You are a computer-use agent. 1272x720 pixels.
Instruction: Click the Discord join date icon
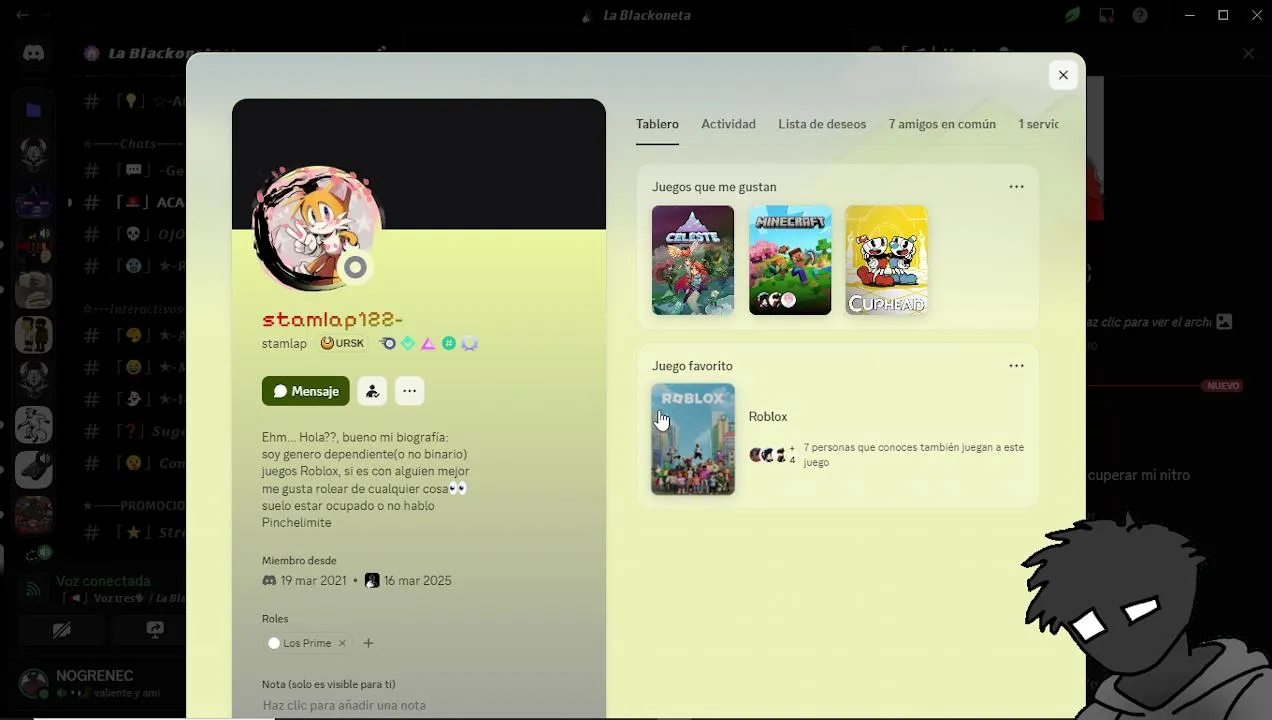(x=269, y=580)
